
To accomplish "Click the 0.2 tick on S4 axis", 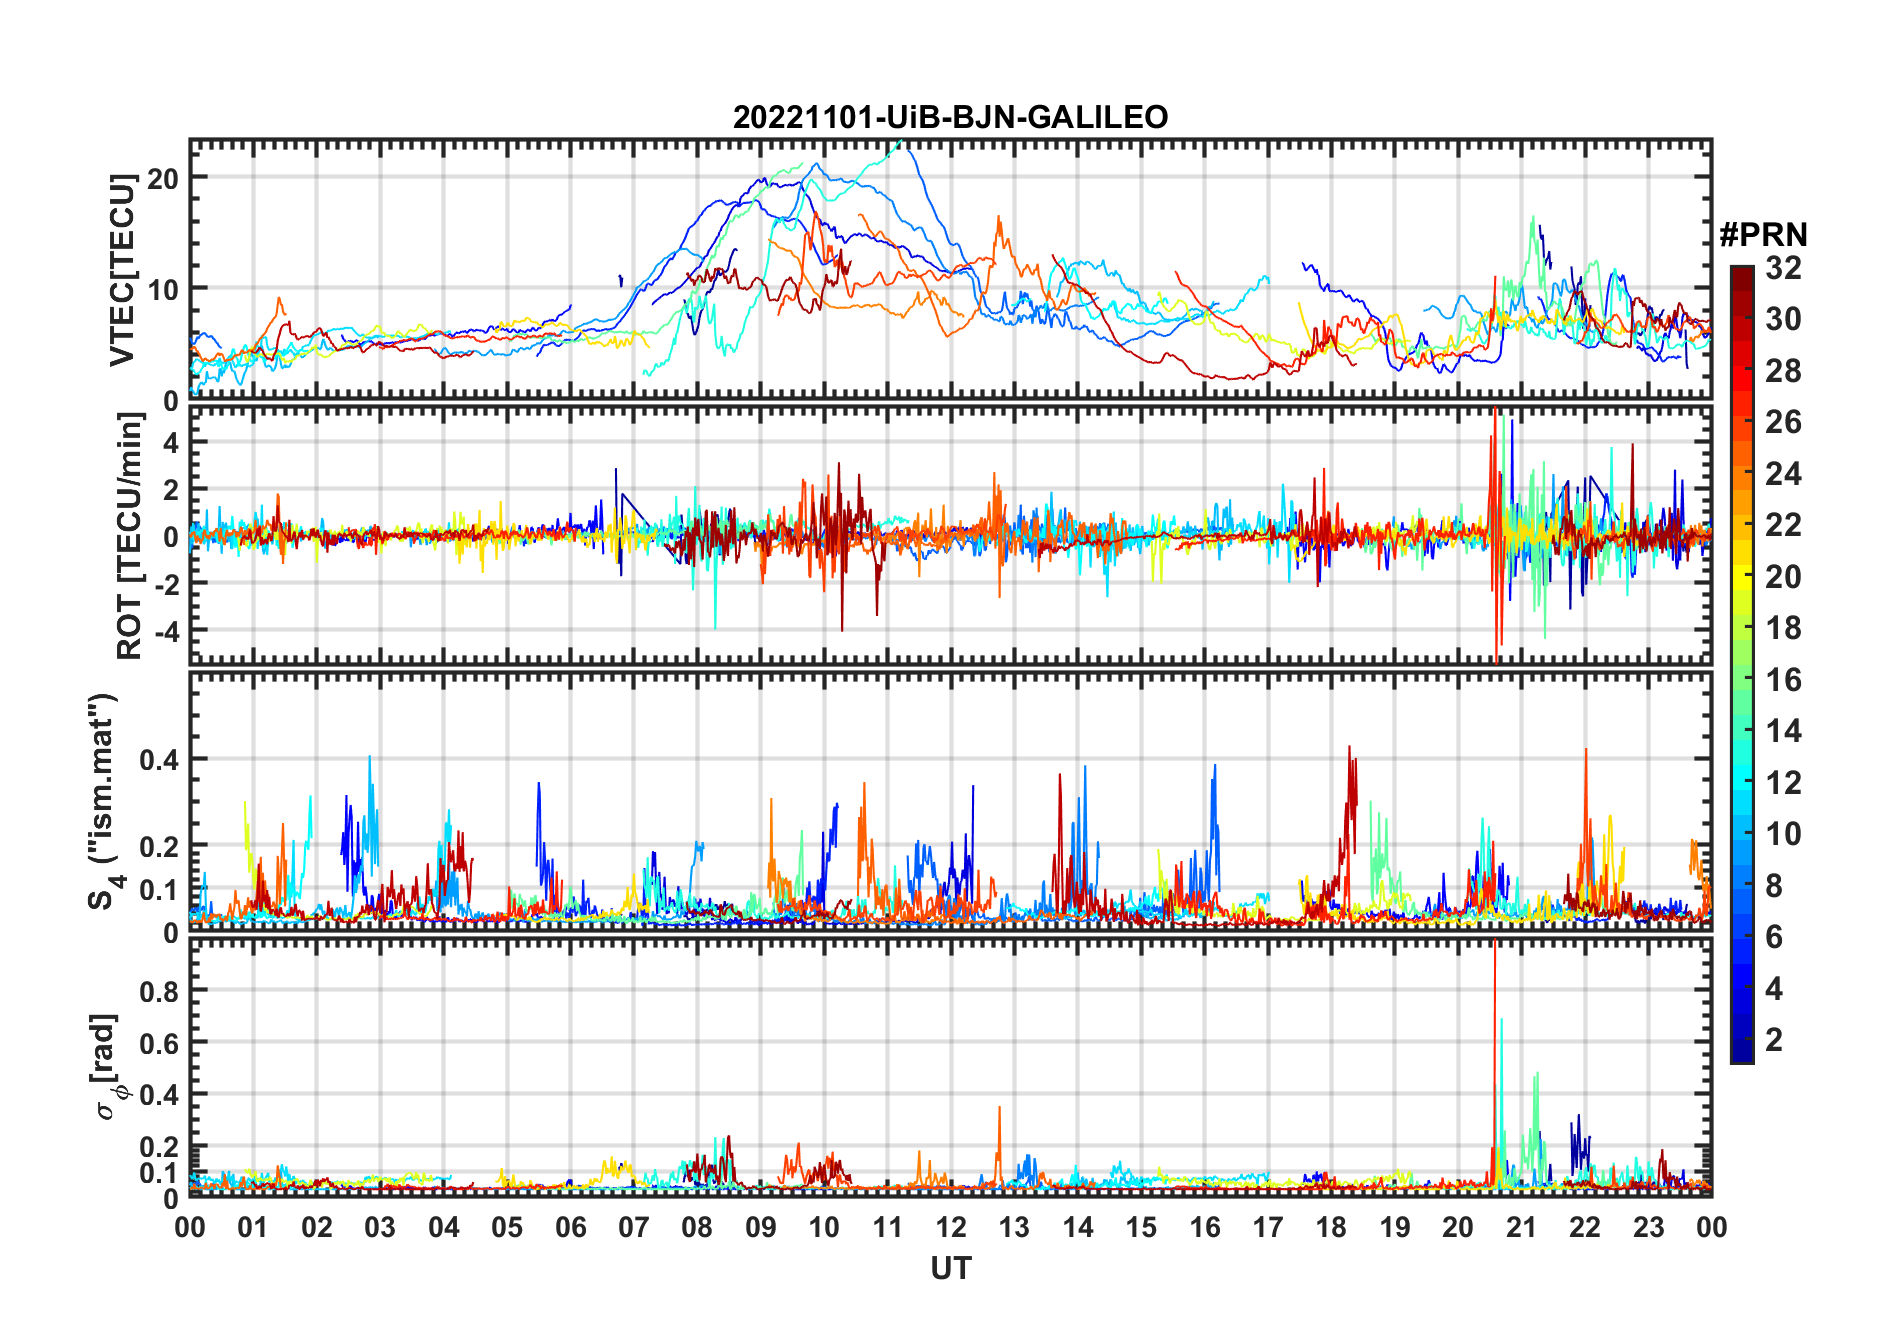I will [160, 846].
